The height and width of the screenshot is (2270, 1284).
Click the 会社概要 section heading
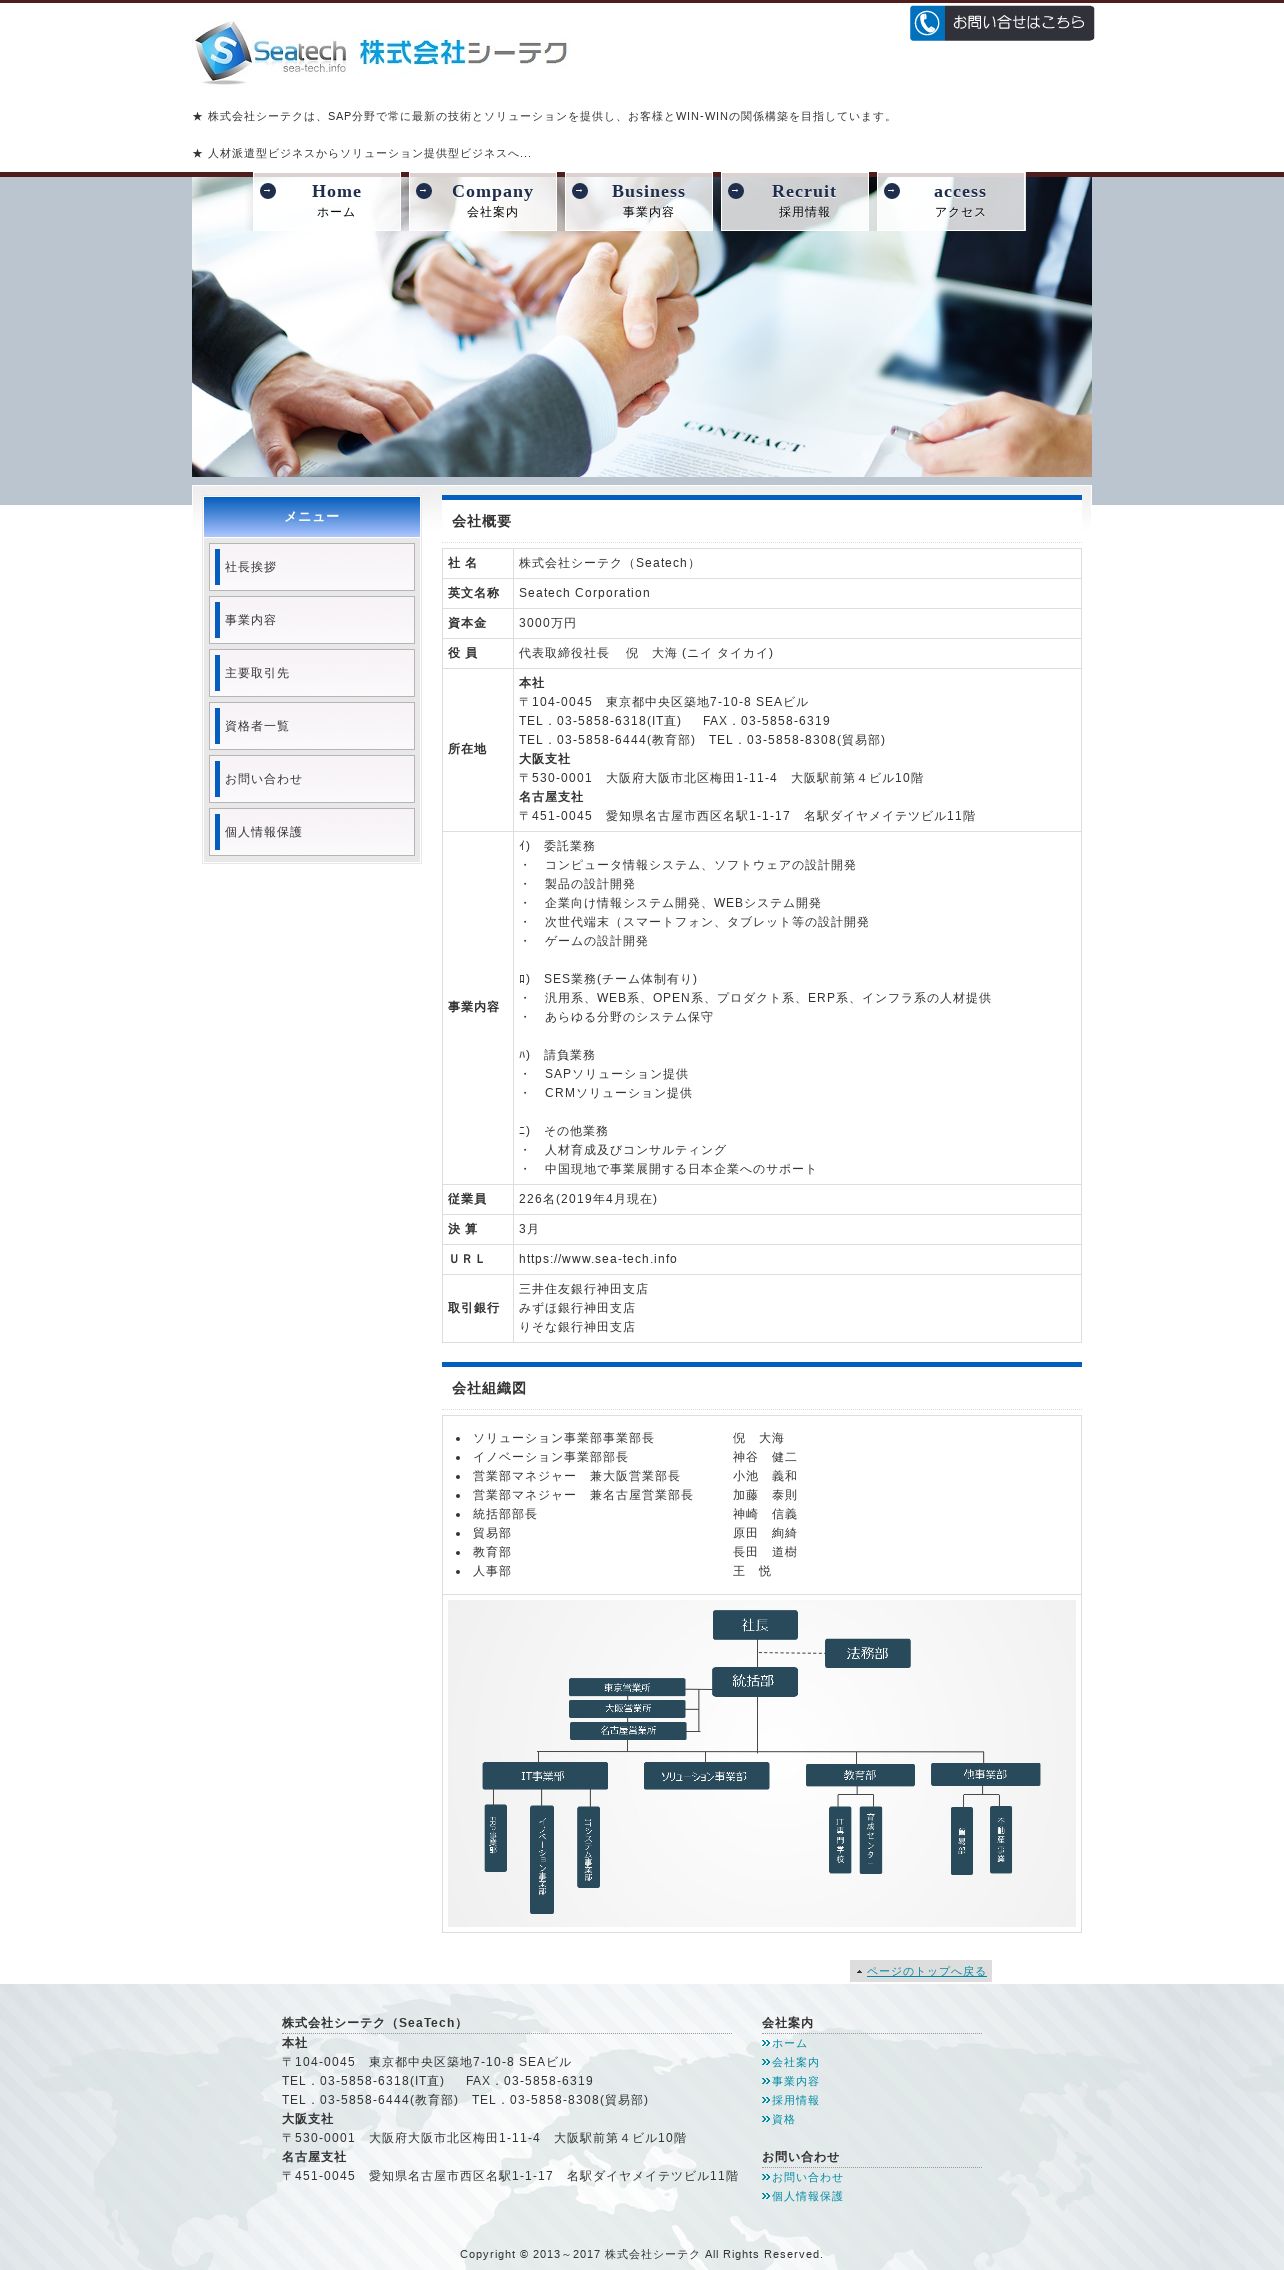pos(482,521)
